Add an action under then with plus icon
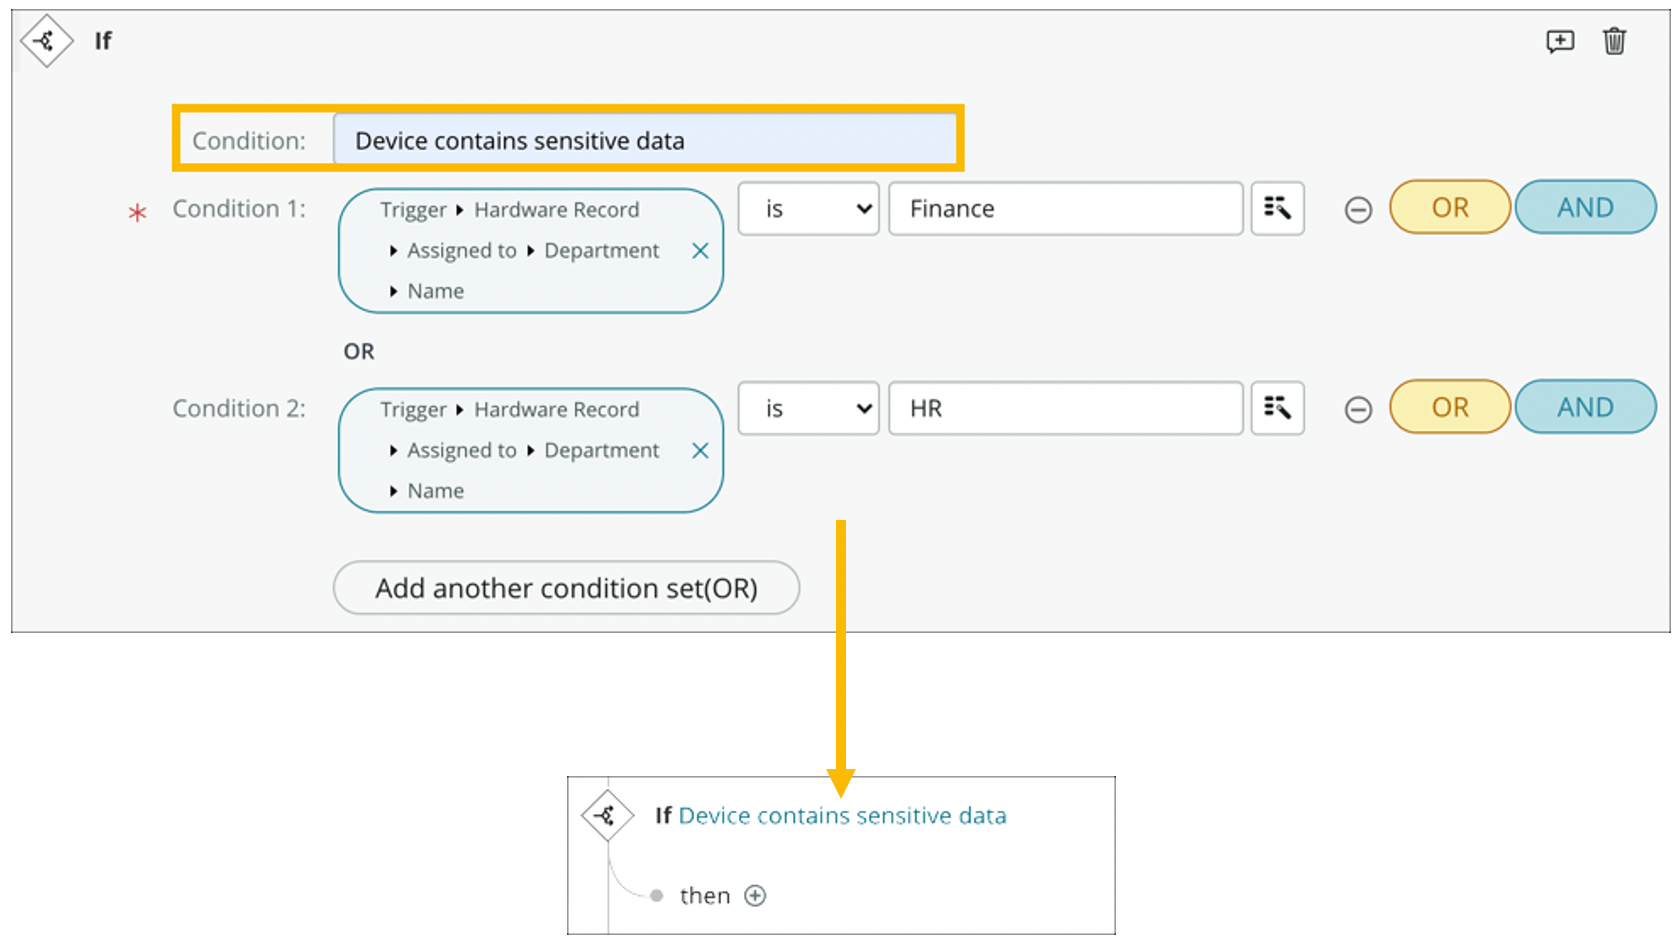This screenshot has width=1678, height=950. [755, 895]
